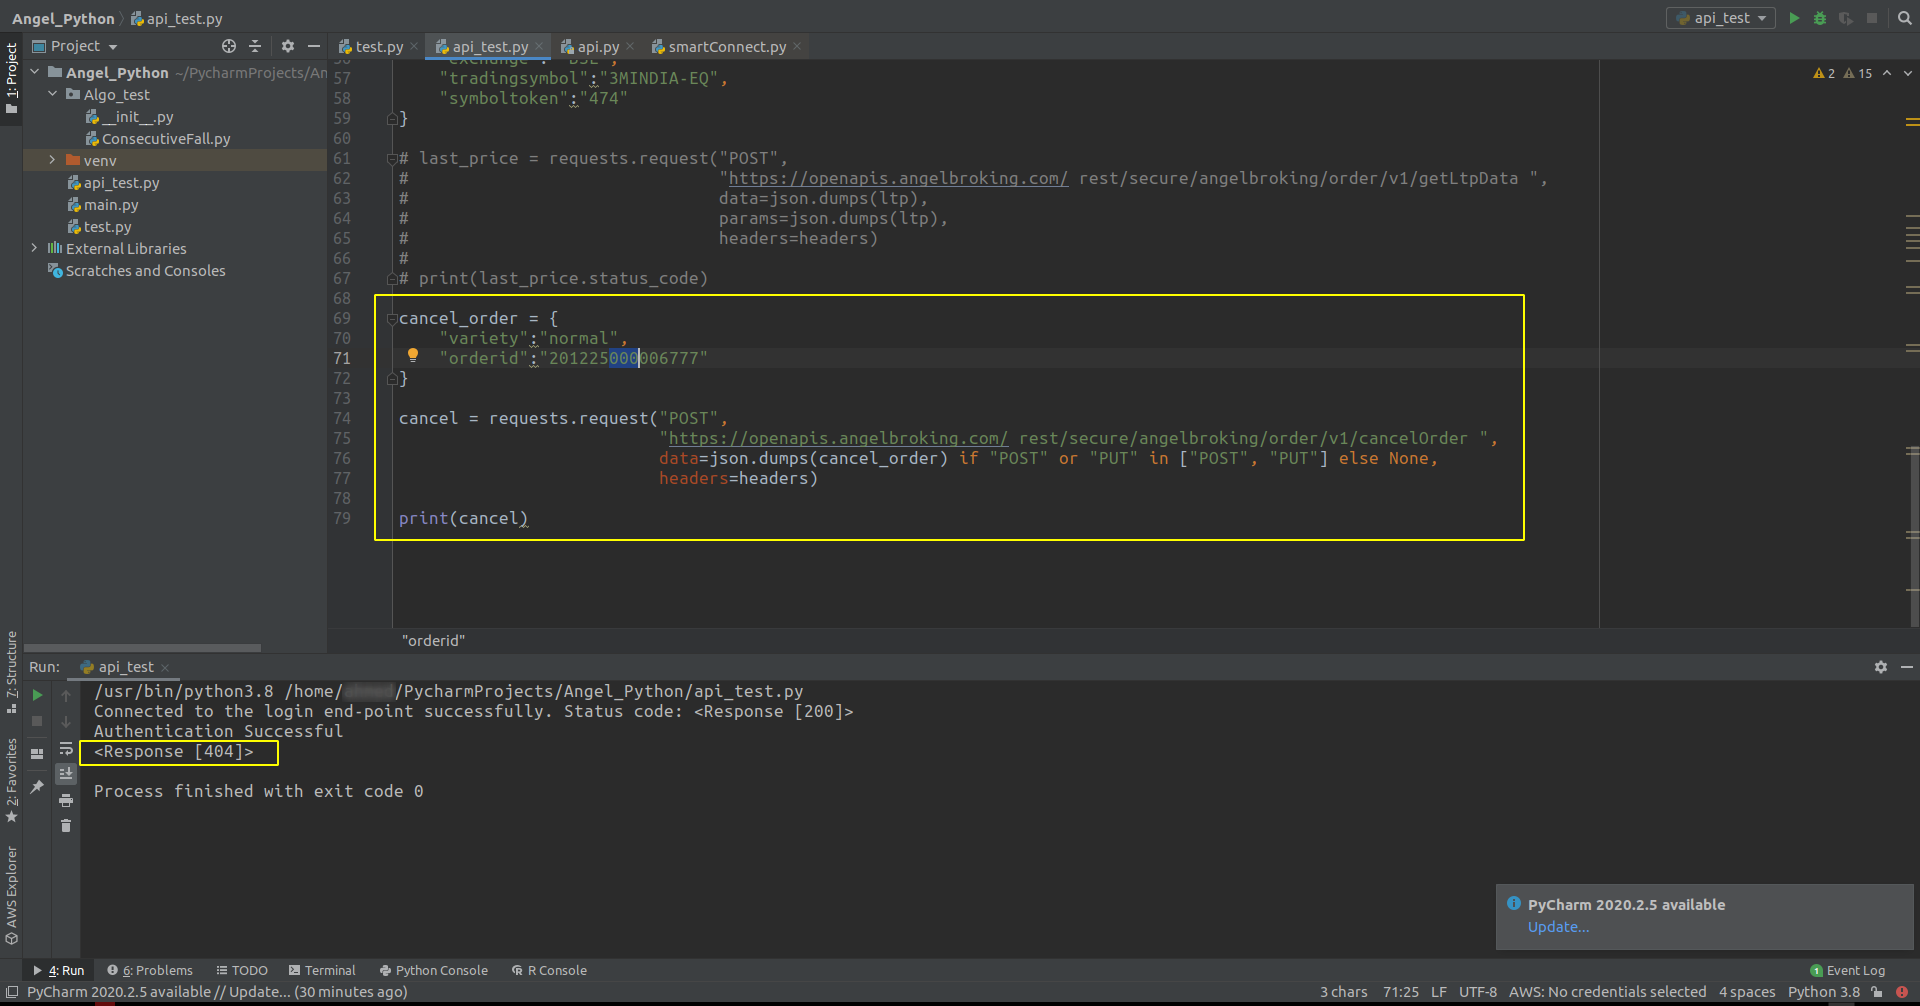This screenshot has height=1006, width=1920.
Task: Change UTF-8 file encoding
Action: point(1477,992)
